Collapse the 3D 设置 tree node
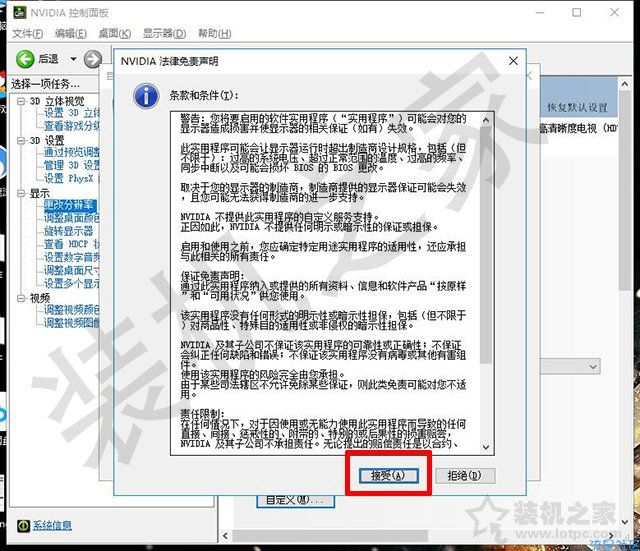This screenshot has height=551, width=640. point(21,141)
